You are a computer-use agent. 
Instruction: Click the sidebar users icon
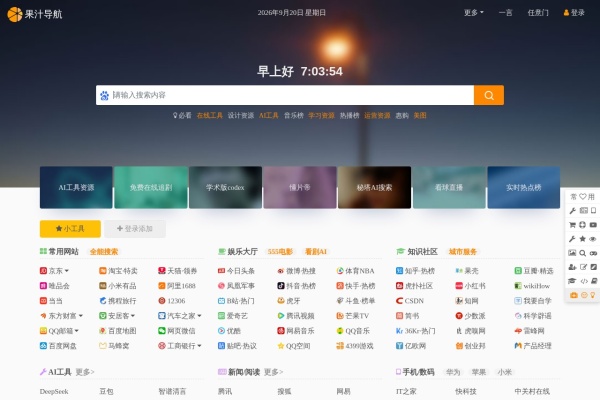572,267
